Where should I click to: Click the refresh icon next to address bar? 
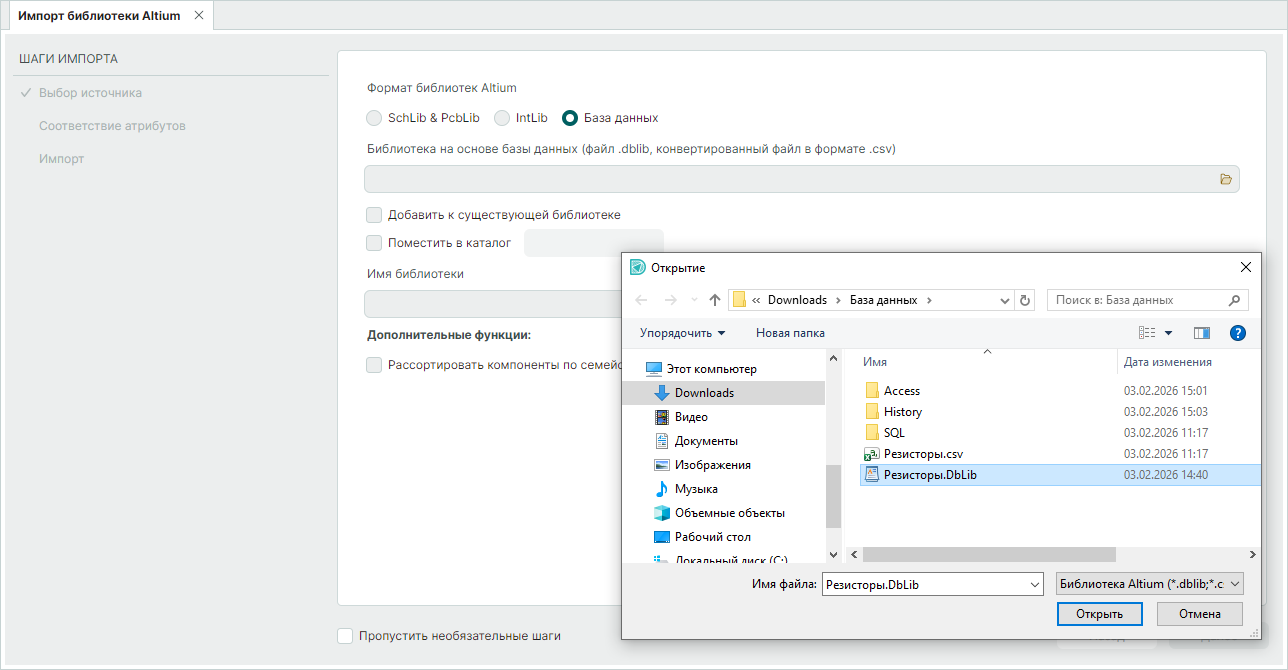coord(1024,300)
